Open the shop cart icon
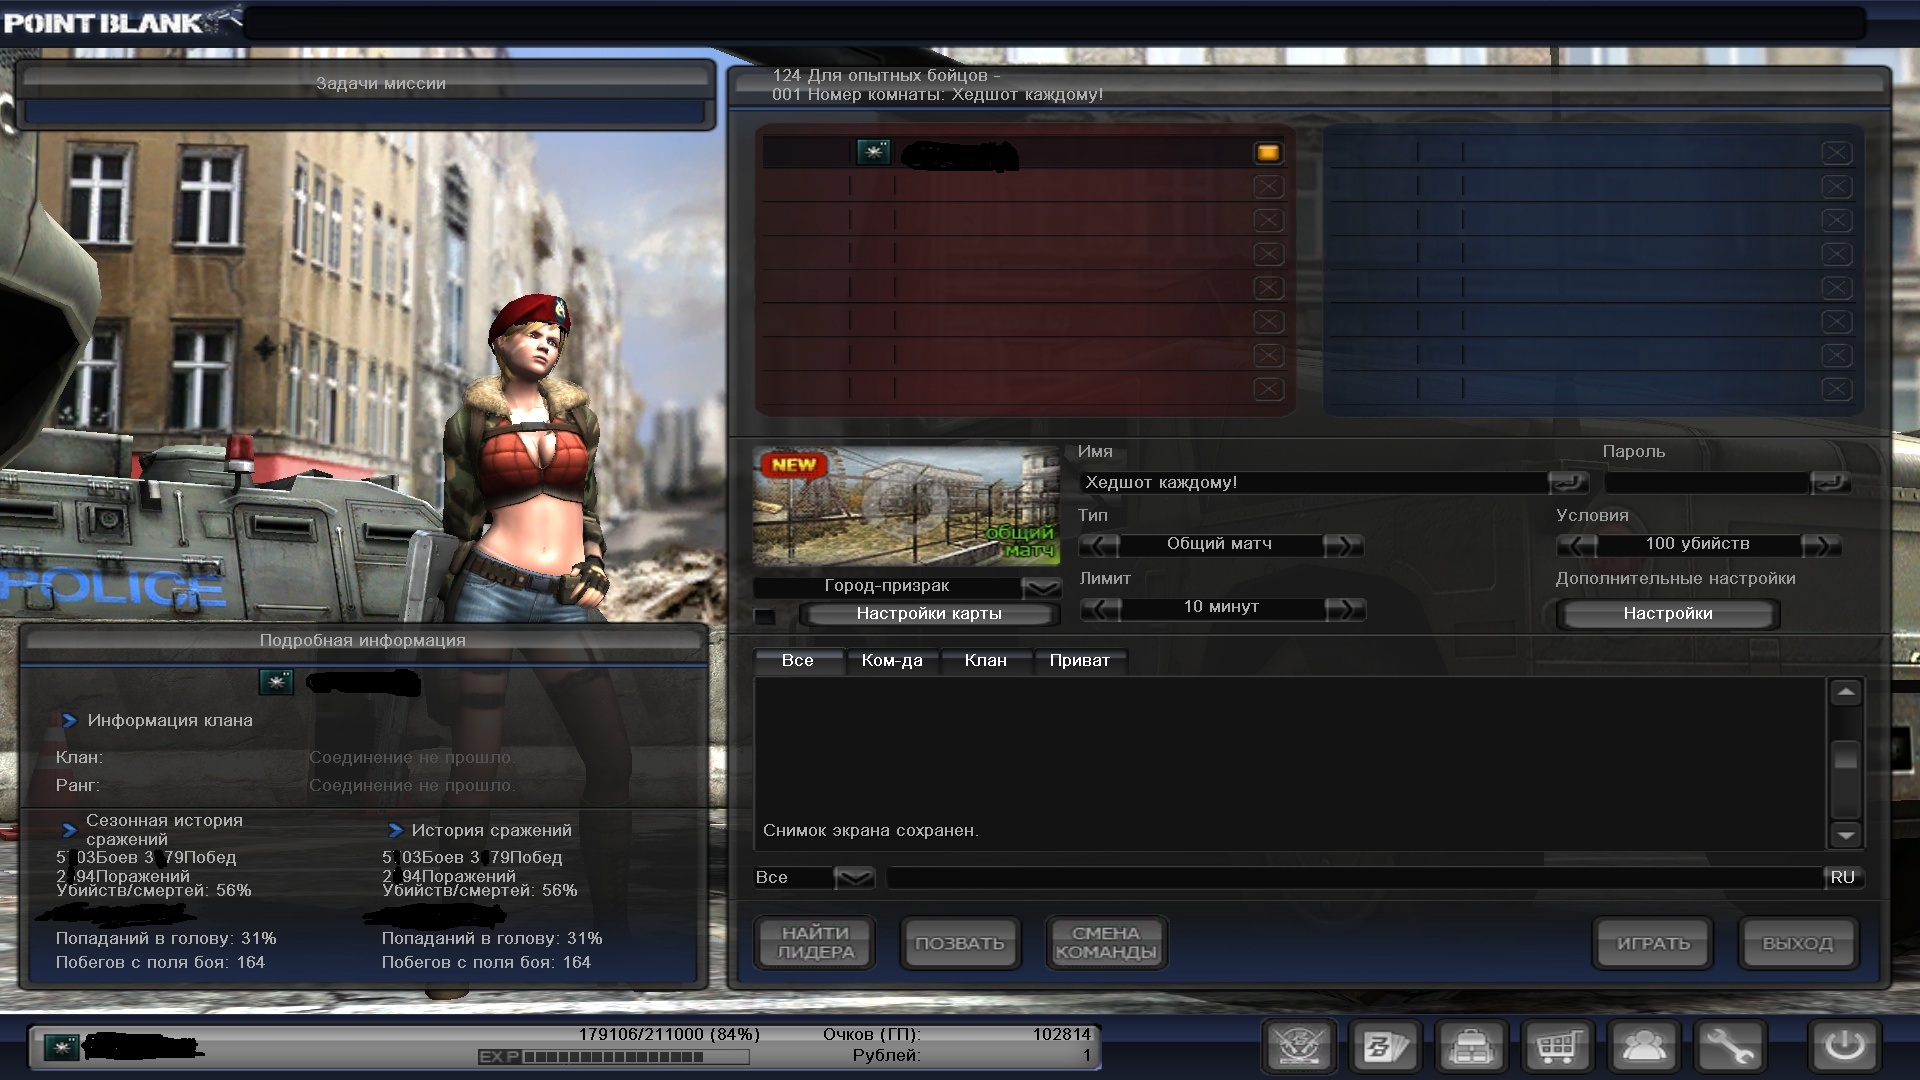The height and width of the screenshot is (1080, 1920). pyautogui.click(x=1557, y=1048)
